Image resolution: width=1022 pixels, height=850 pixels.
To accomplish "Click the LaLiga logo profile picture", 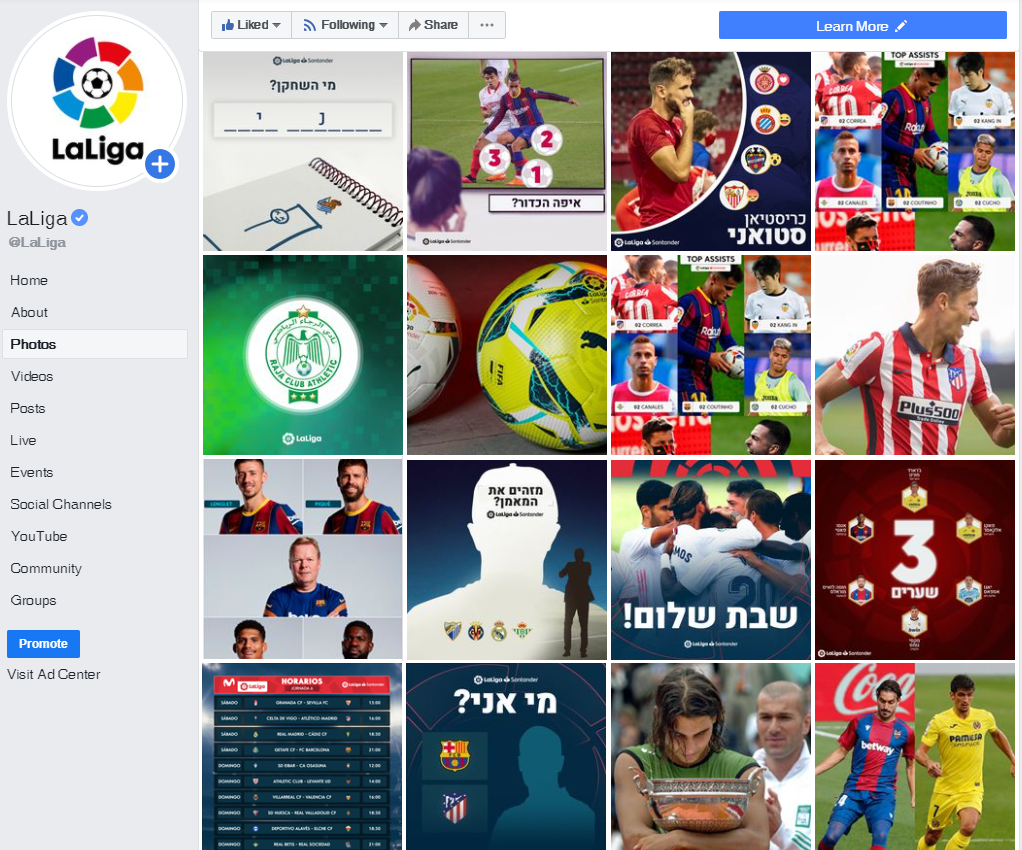I will 97,101.
